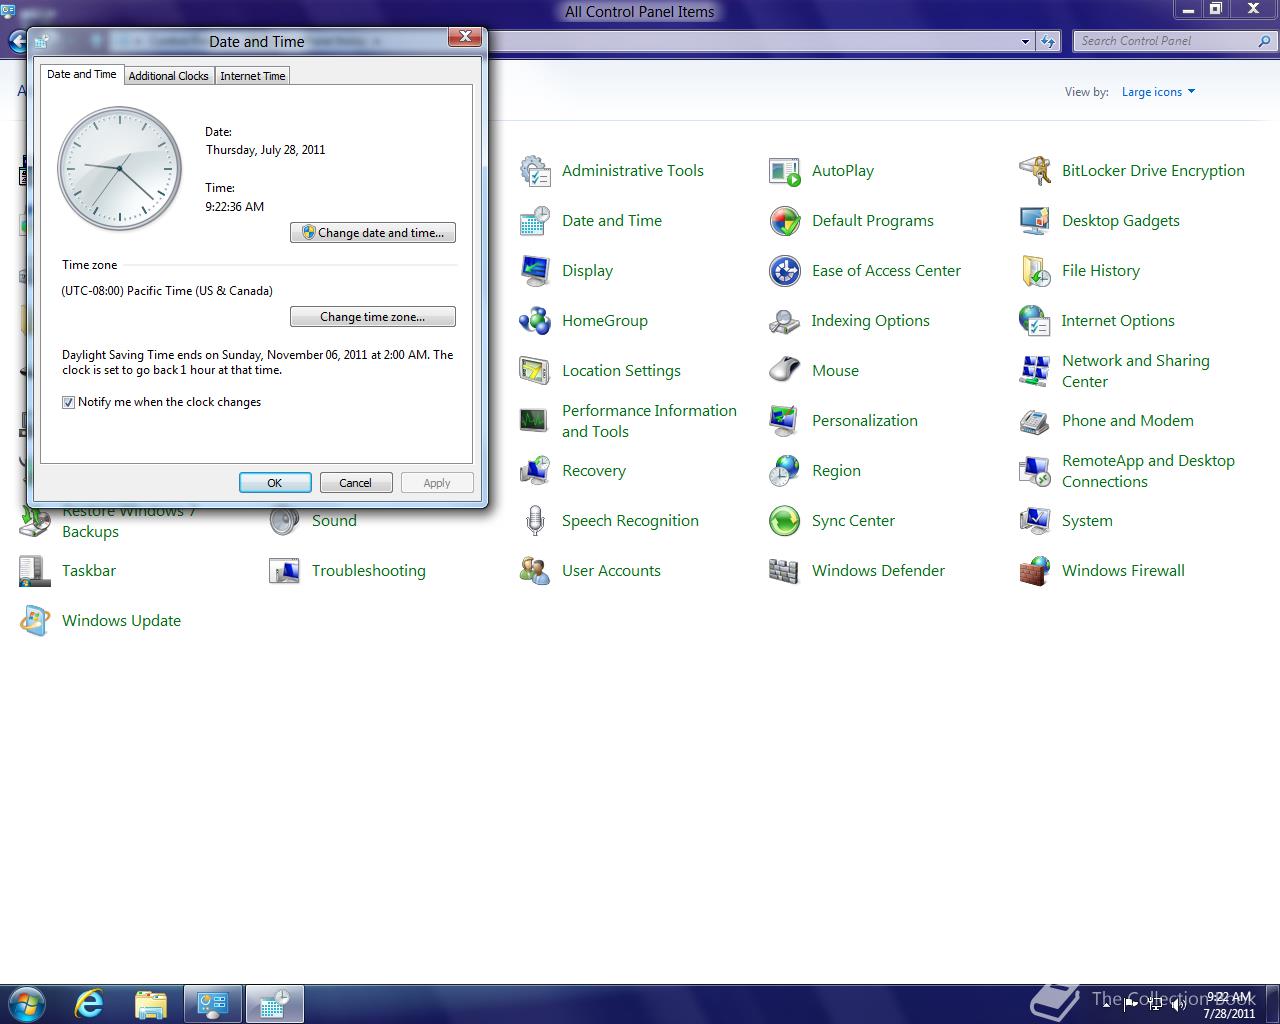Open Speech Recognition microphone icon

pyautogui.click(x=535, y=521)
